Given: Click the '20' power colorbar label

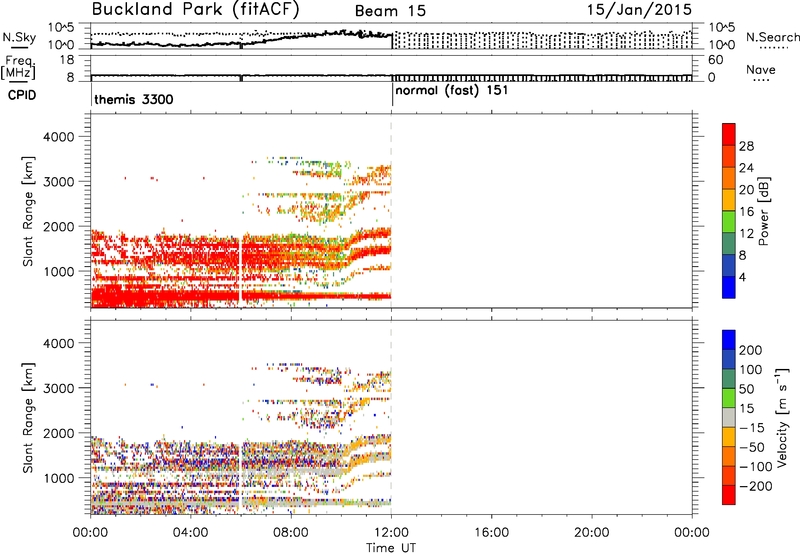Looking at the screenshot, I should (746, 190).
